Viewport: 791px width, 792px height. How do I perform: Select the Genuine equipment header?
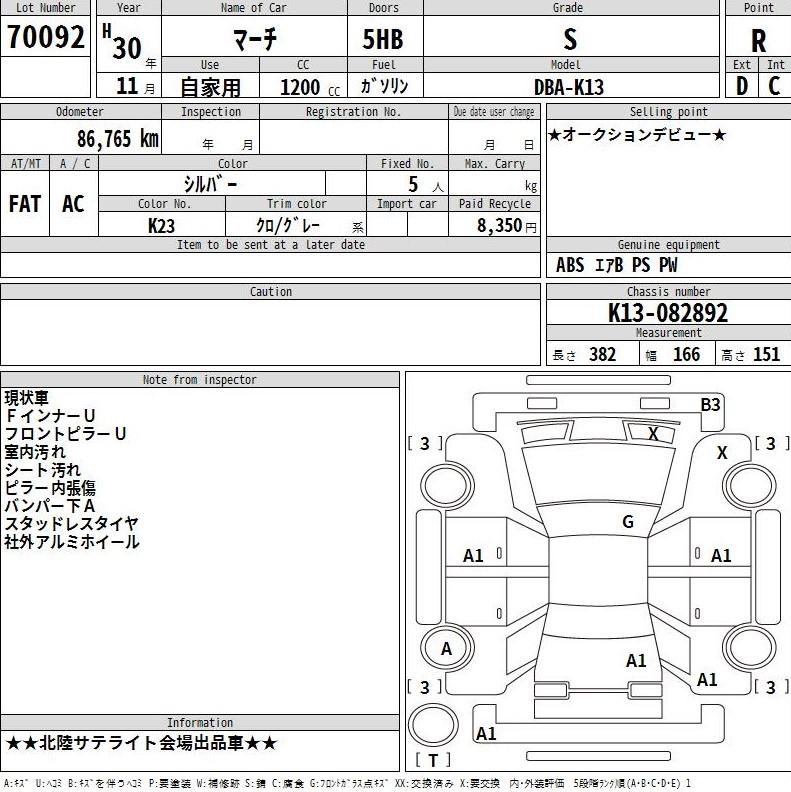[669, 244]
